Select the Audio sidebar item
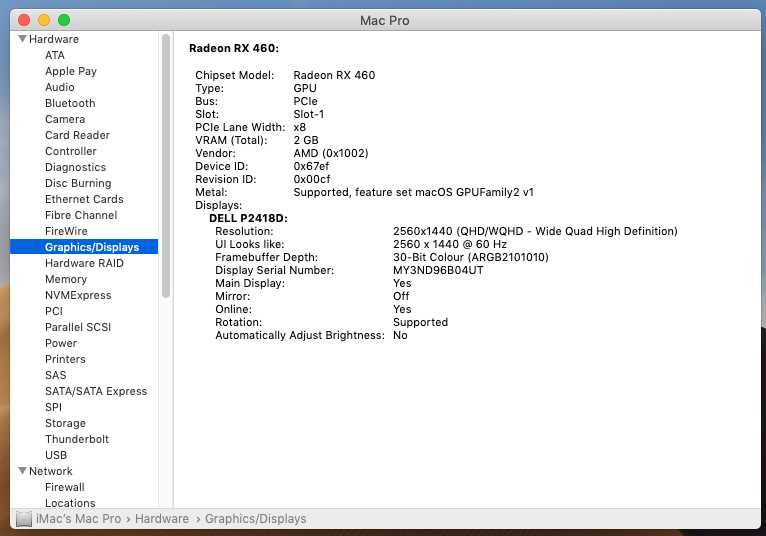The image size is (766, 536). pos(60,87)
